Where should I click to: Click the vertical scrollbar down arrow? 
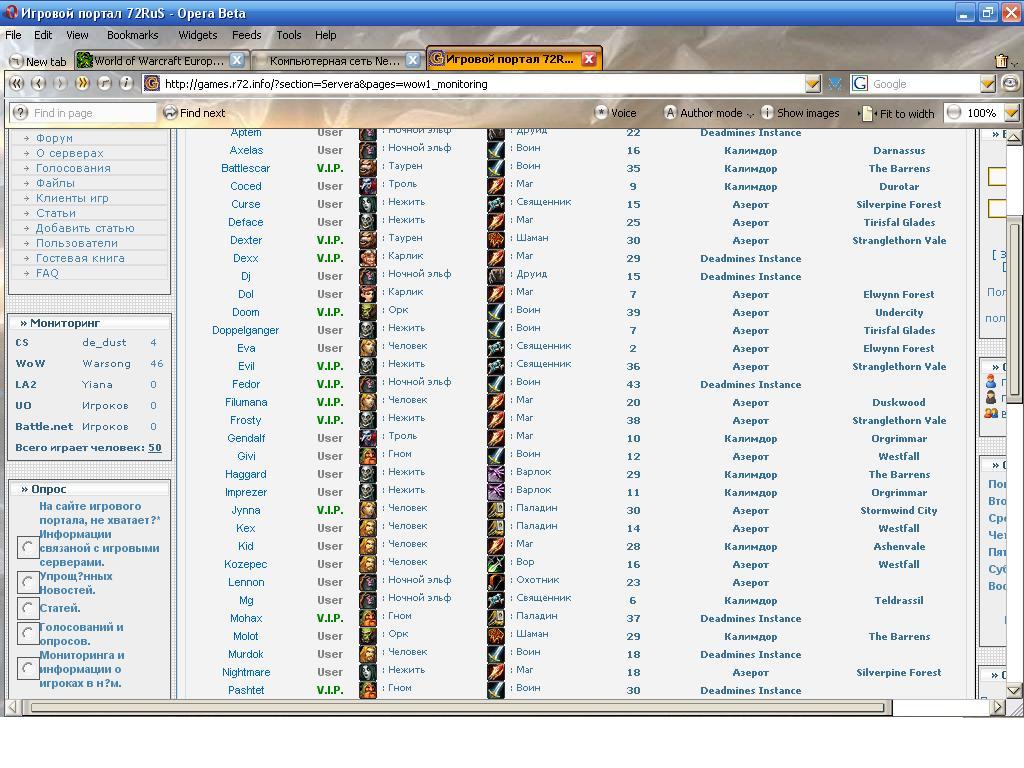(x=1014, y=691)
